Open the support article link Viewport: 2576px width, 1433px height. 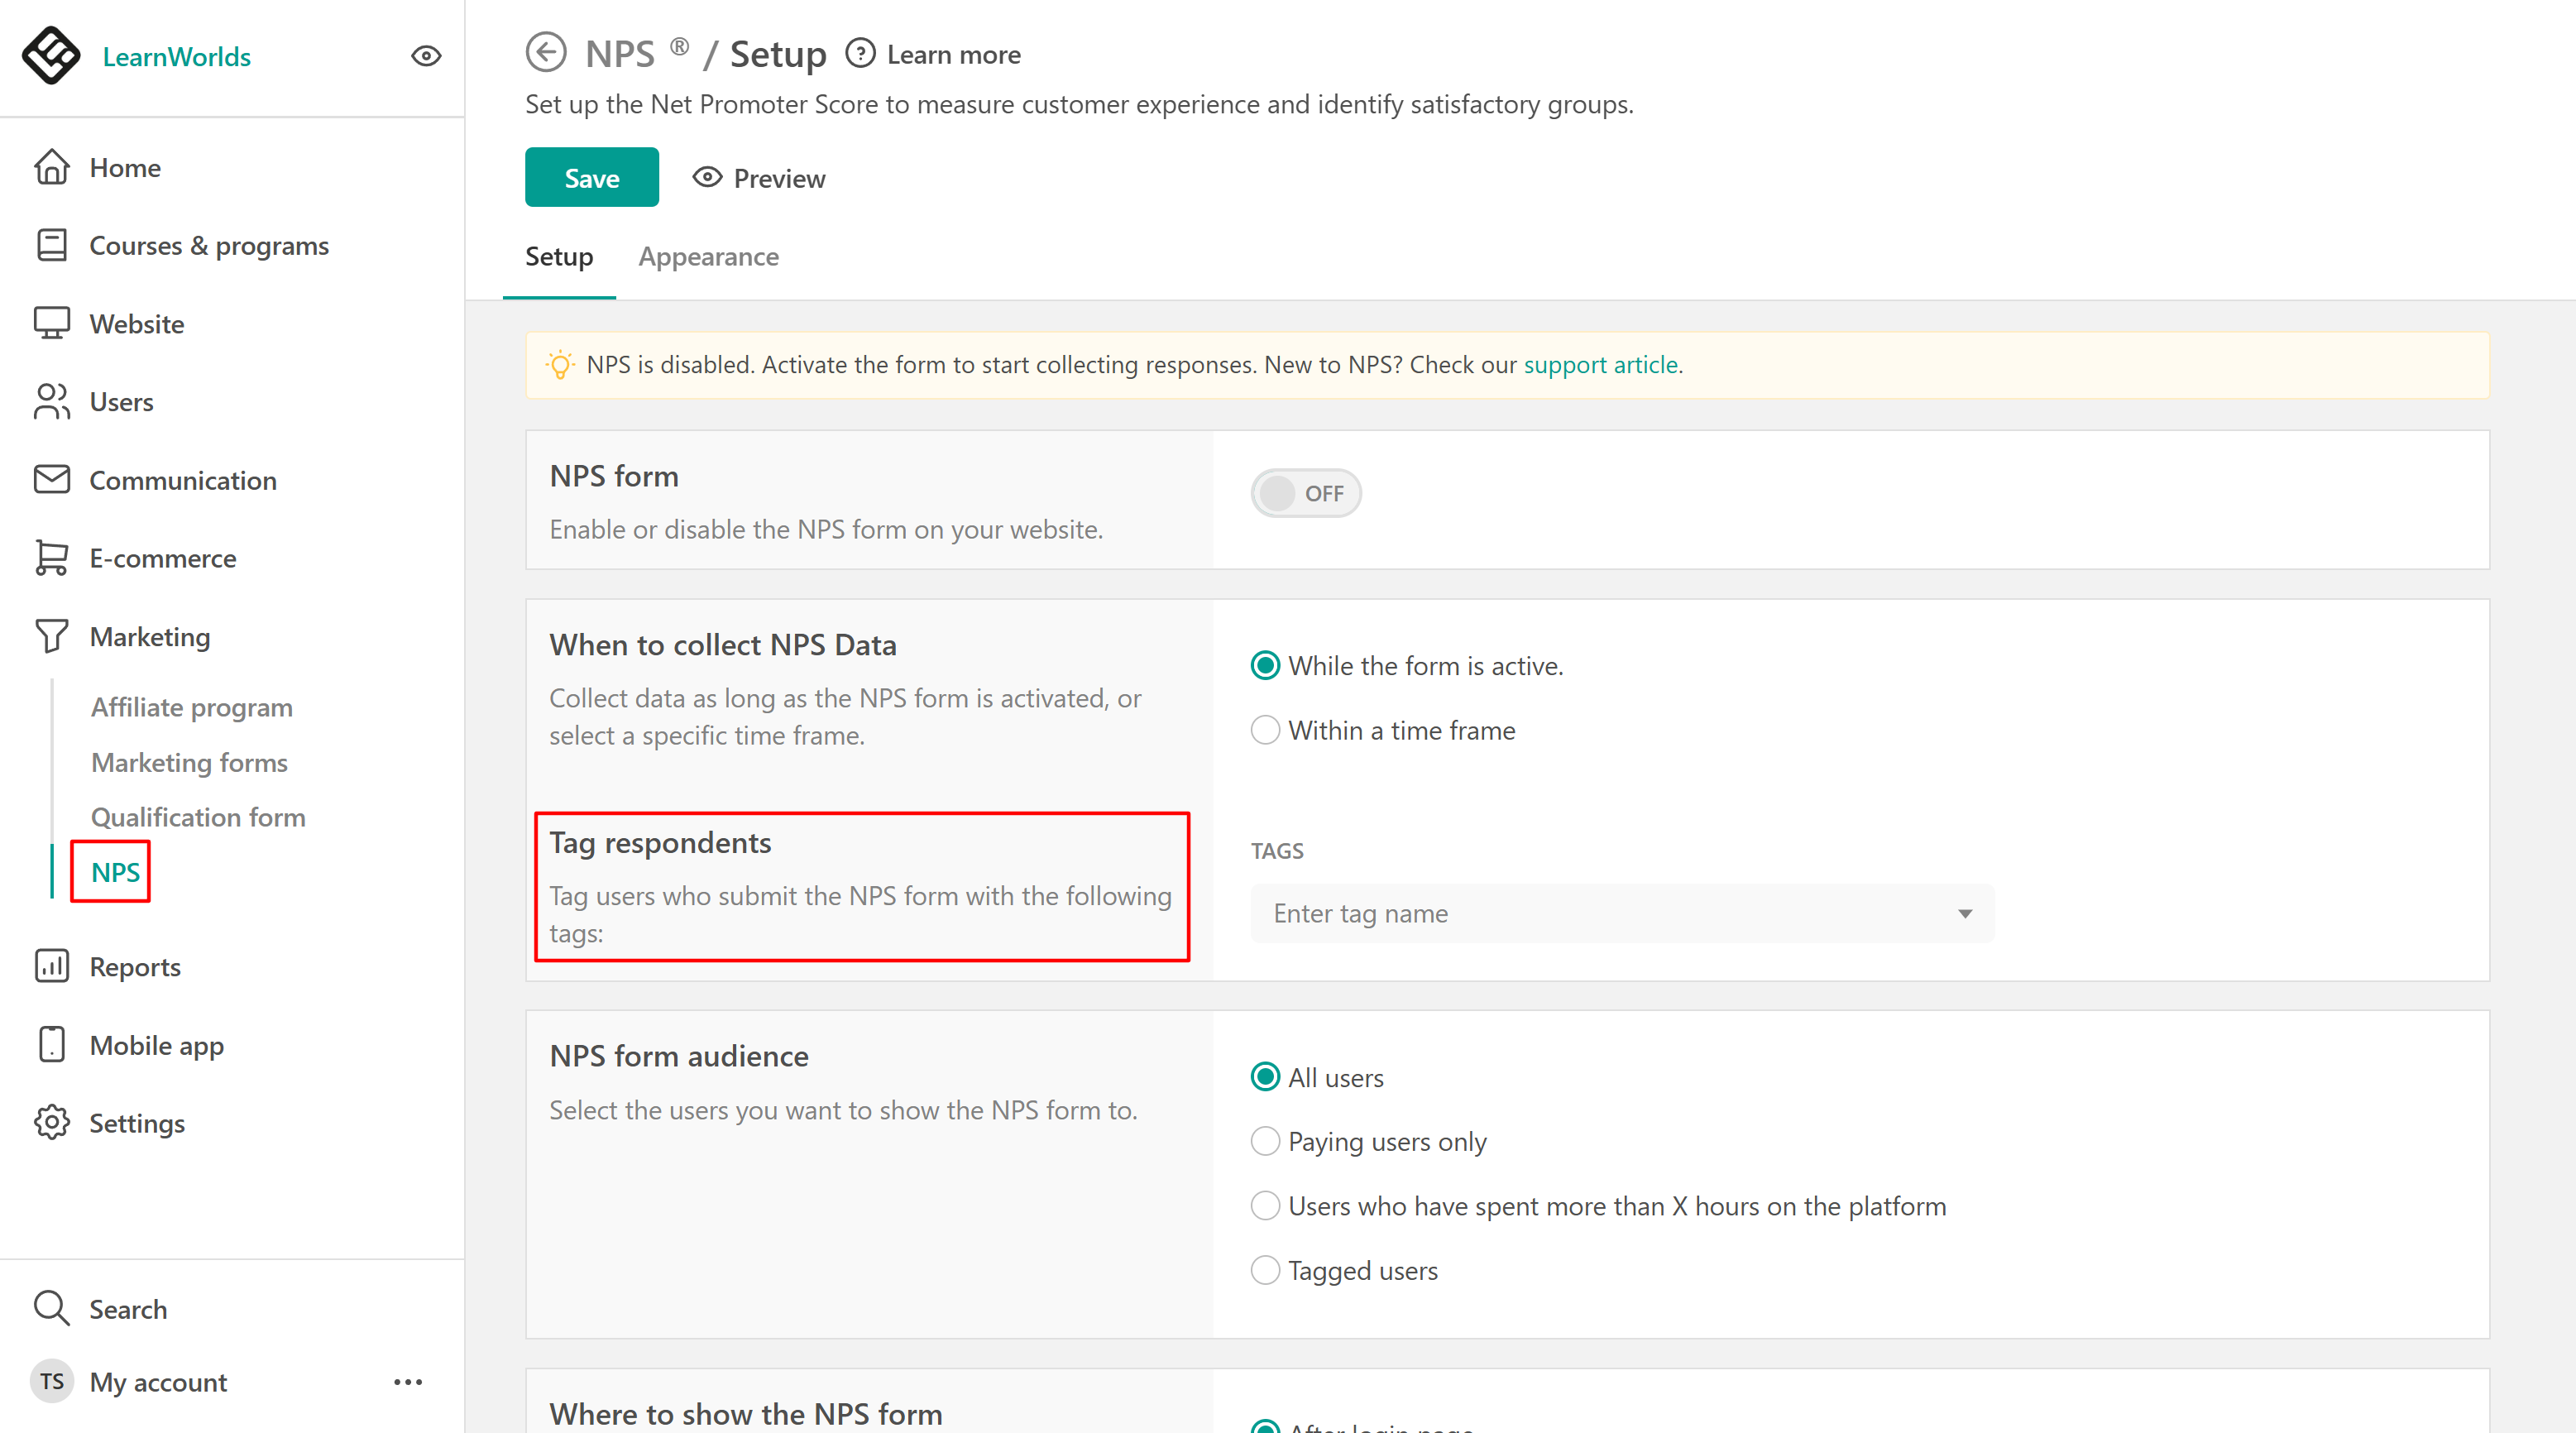[1600, 365]
